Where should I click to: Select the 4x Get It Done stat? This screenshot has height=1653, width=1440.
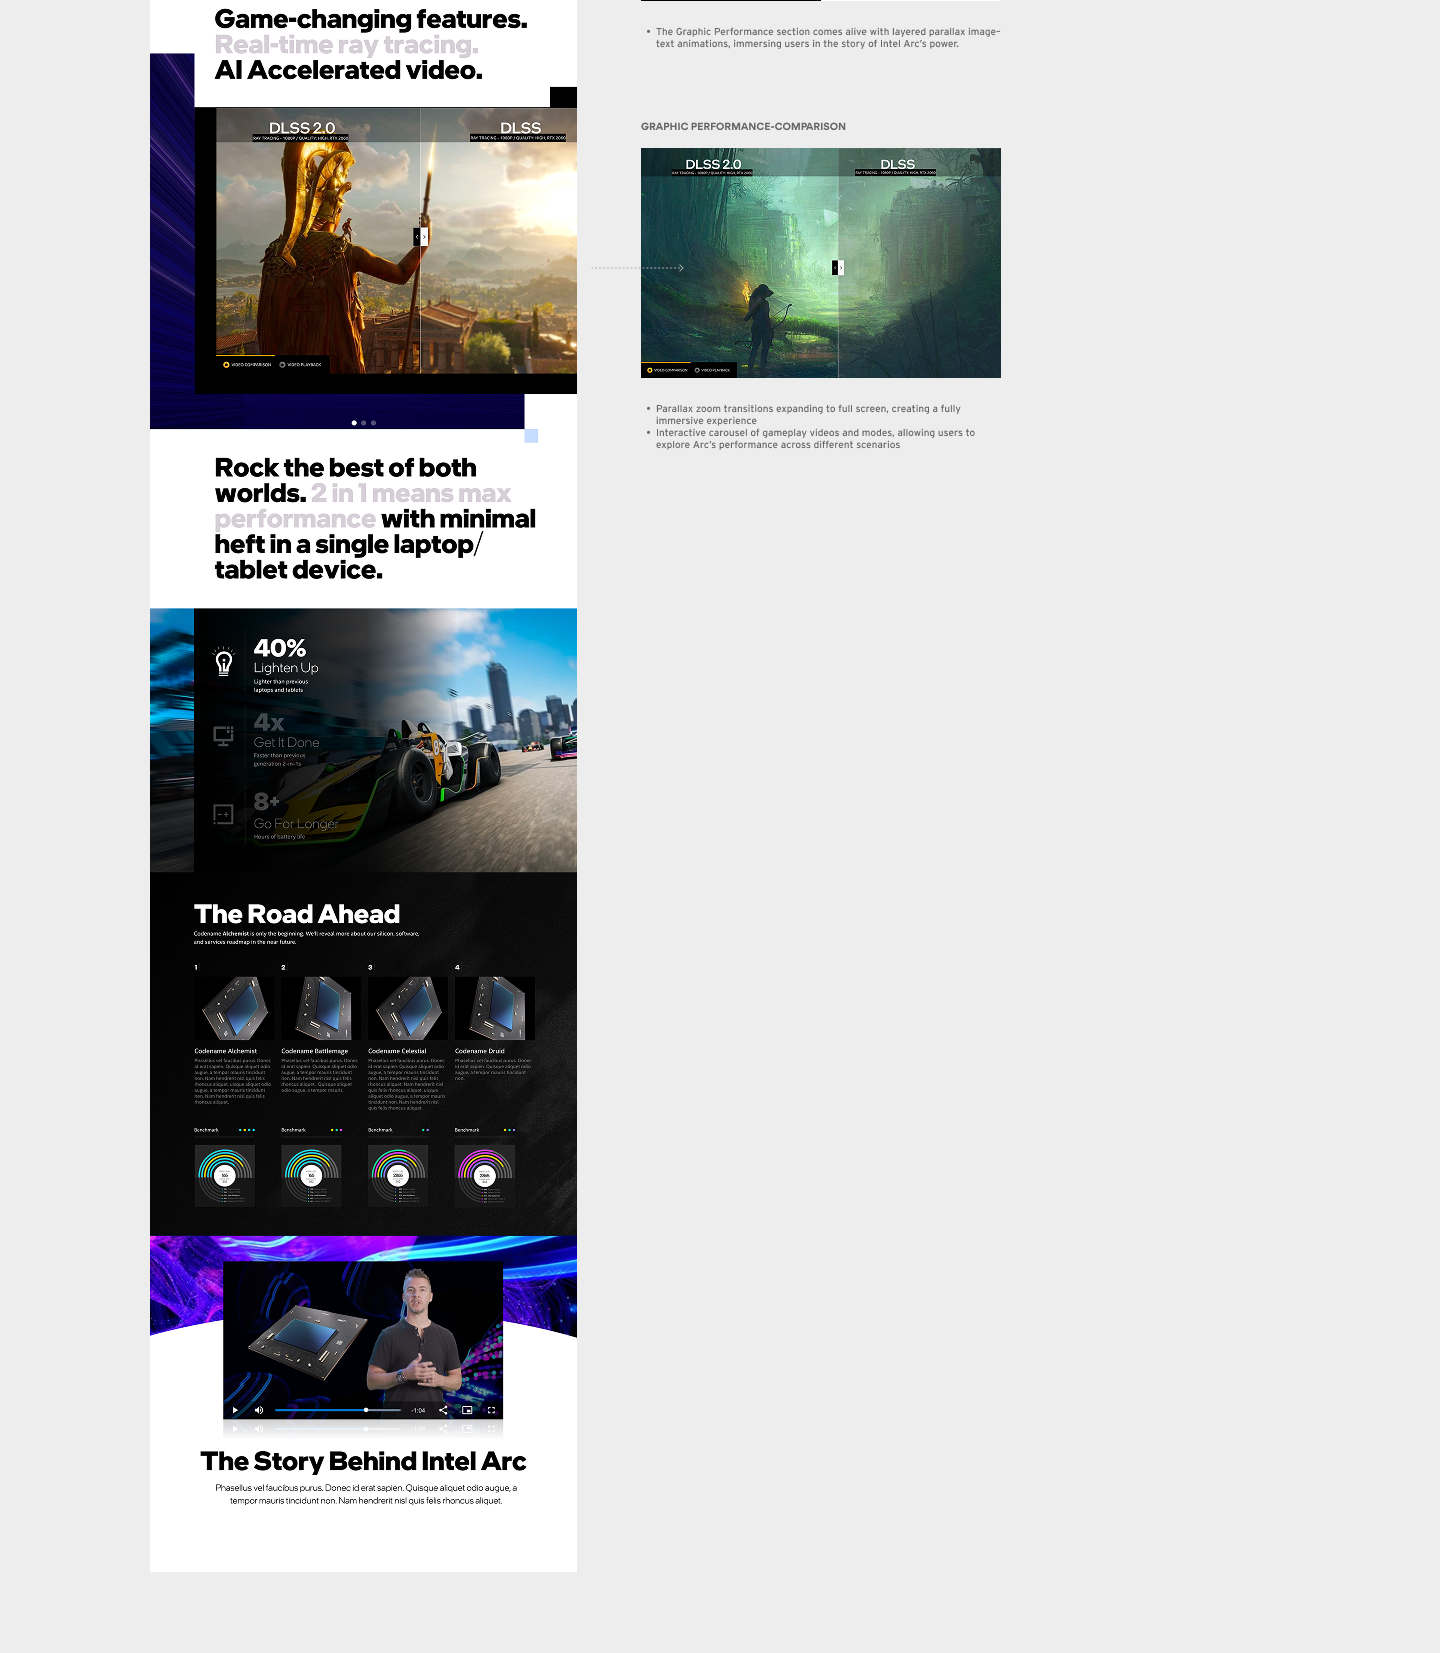tap(286, 739)
